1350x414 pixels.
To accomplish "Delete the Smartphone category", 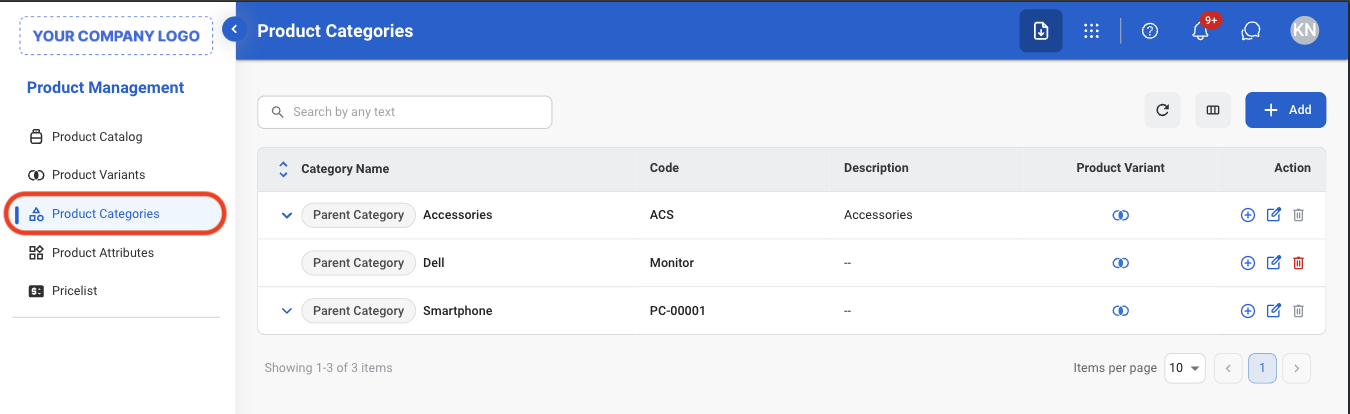I will [x=1299, y=311].
